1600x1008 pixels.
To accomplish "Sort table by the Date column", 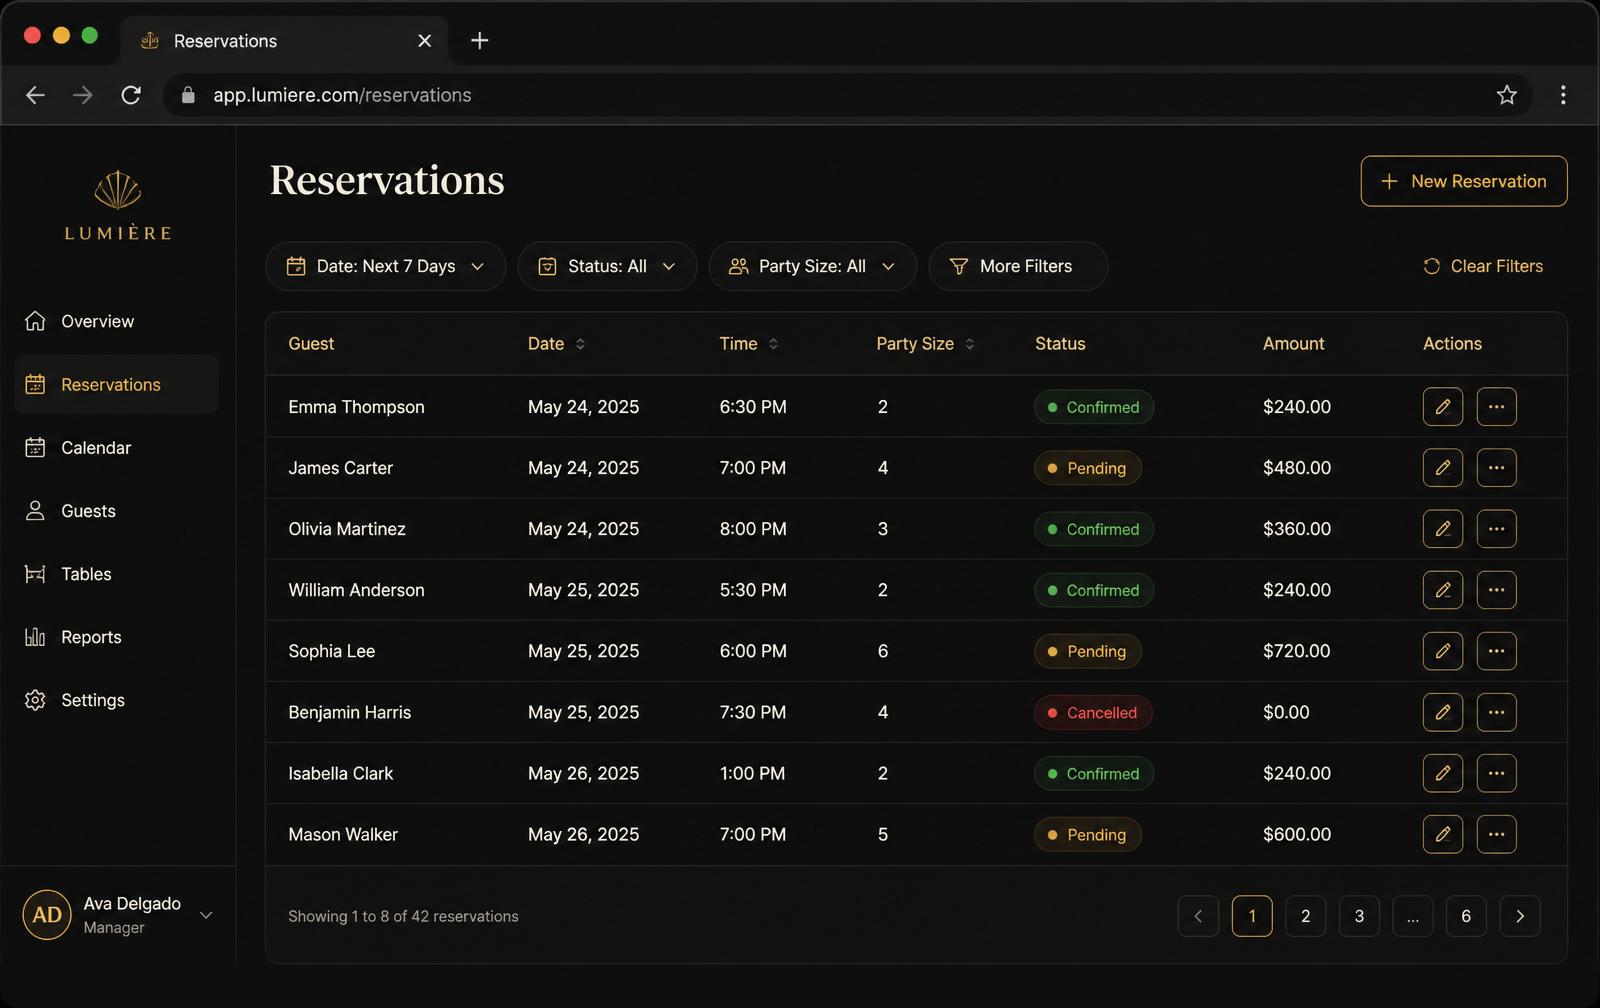I will pos(556,344).
